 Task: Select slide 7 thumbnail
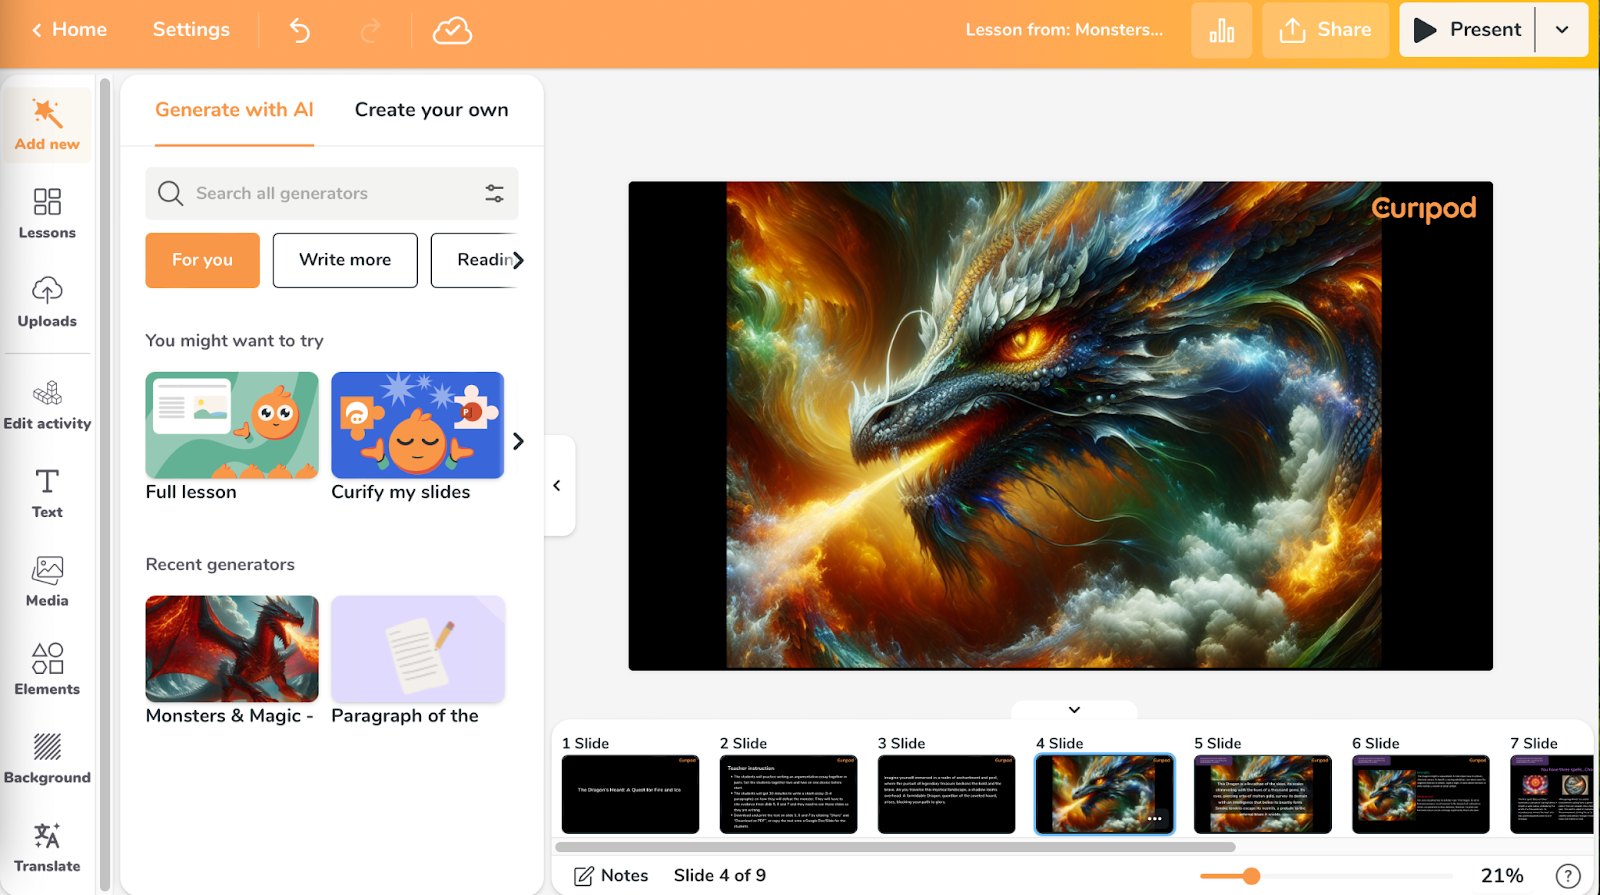pyautogui.click(x=1551, y=794)
